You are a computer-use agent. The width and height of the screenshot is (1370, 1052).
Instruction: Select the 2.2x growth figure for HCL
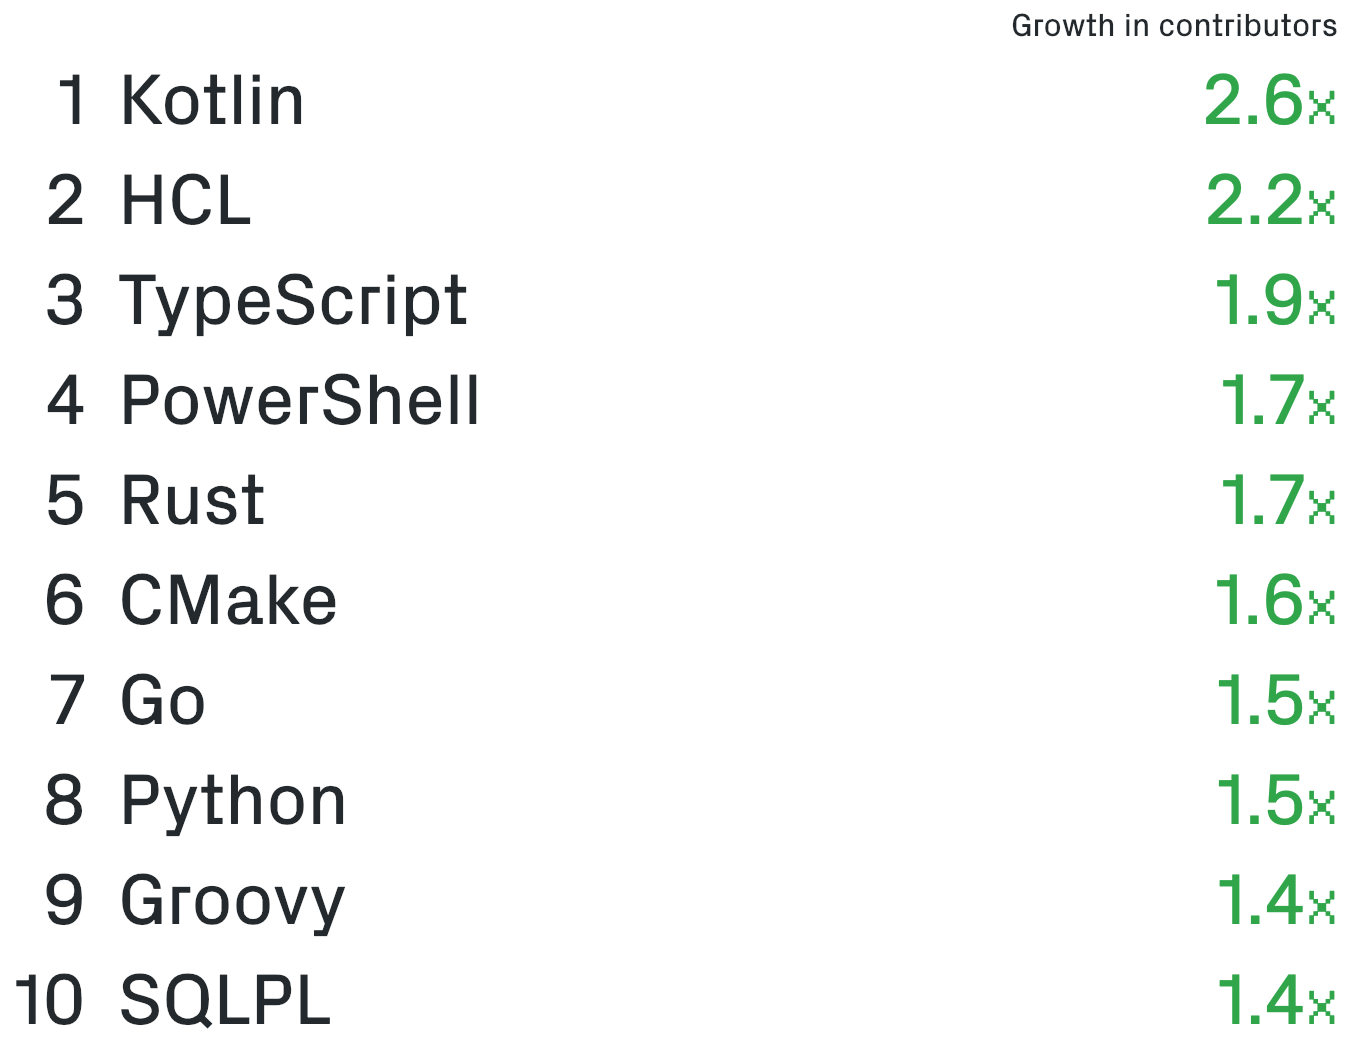[x=1270, y=201]
